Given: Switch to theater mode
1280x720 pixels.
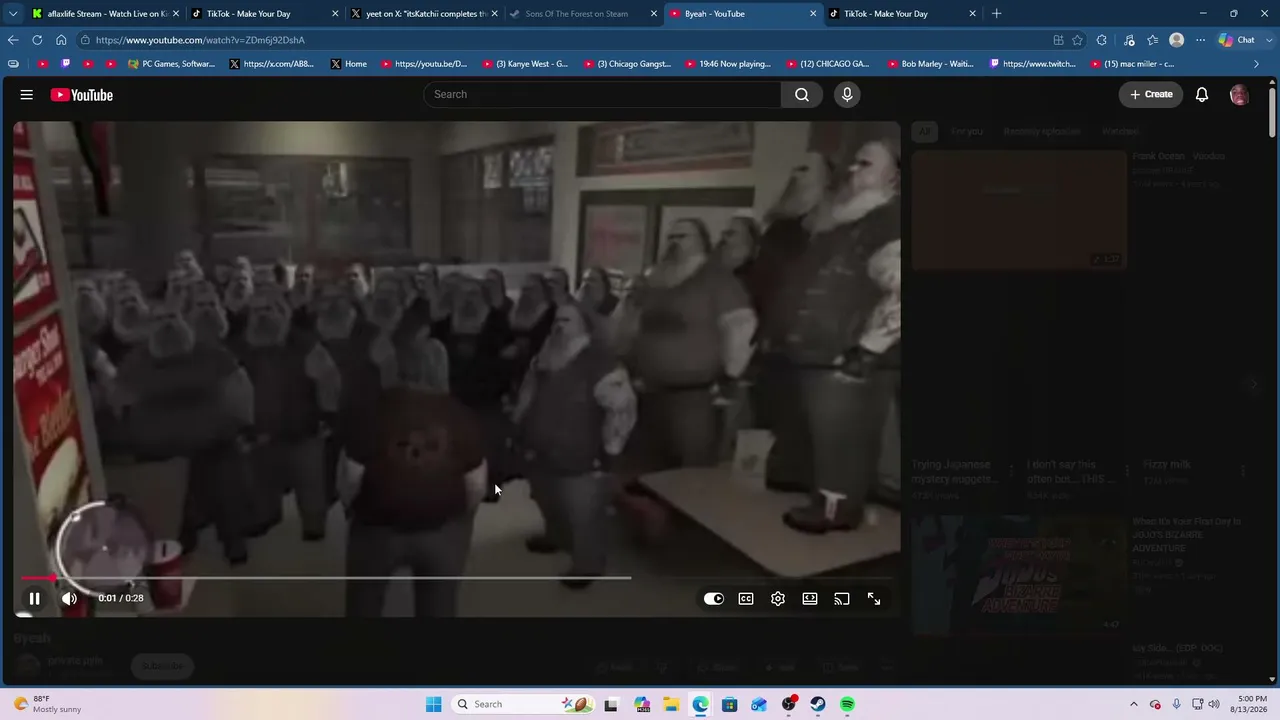Looking at the screenshot, I should tap(810, 598).
